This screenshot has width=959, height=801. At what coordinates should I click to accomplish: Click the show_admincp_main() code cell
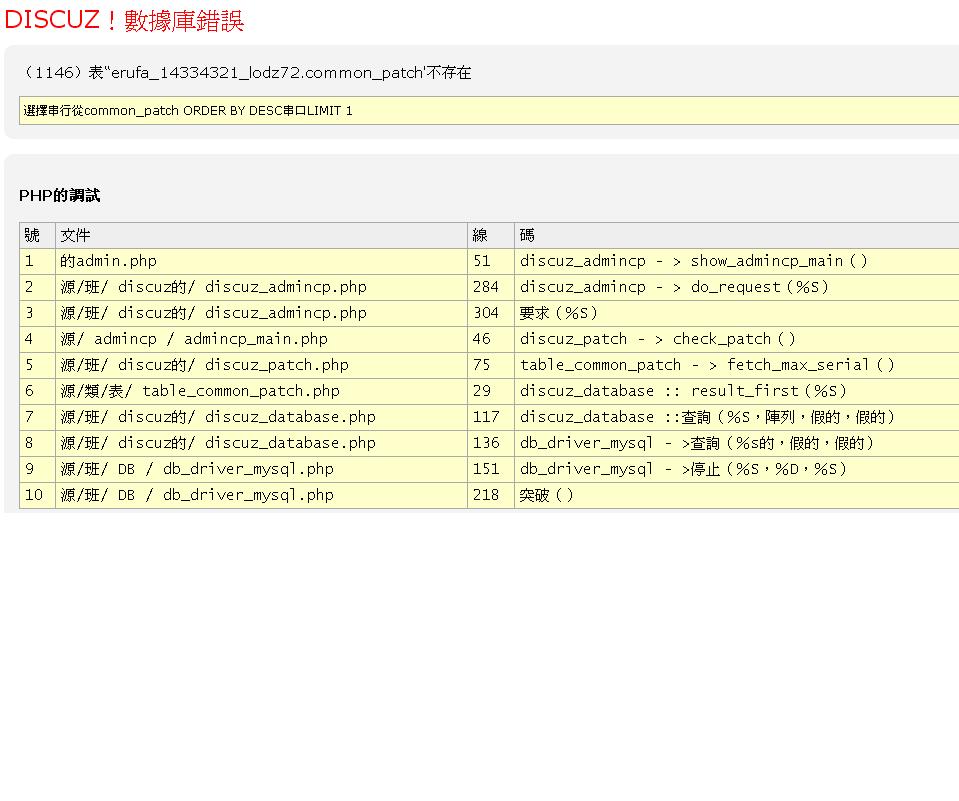pos(736,261)
